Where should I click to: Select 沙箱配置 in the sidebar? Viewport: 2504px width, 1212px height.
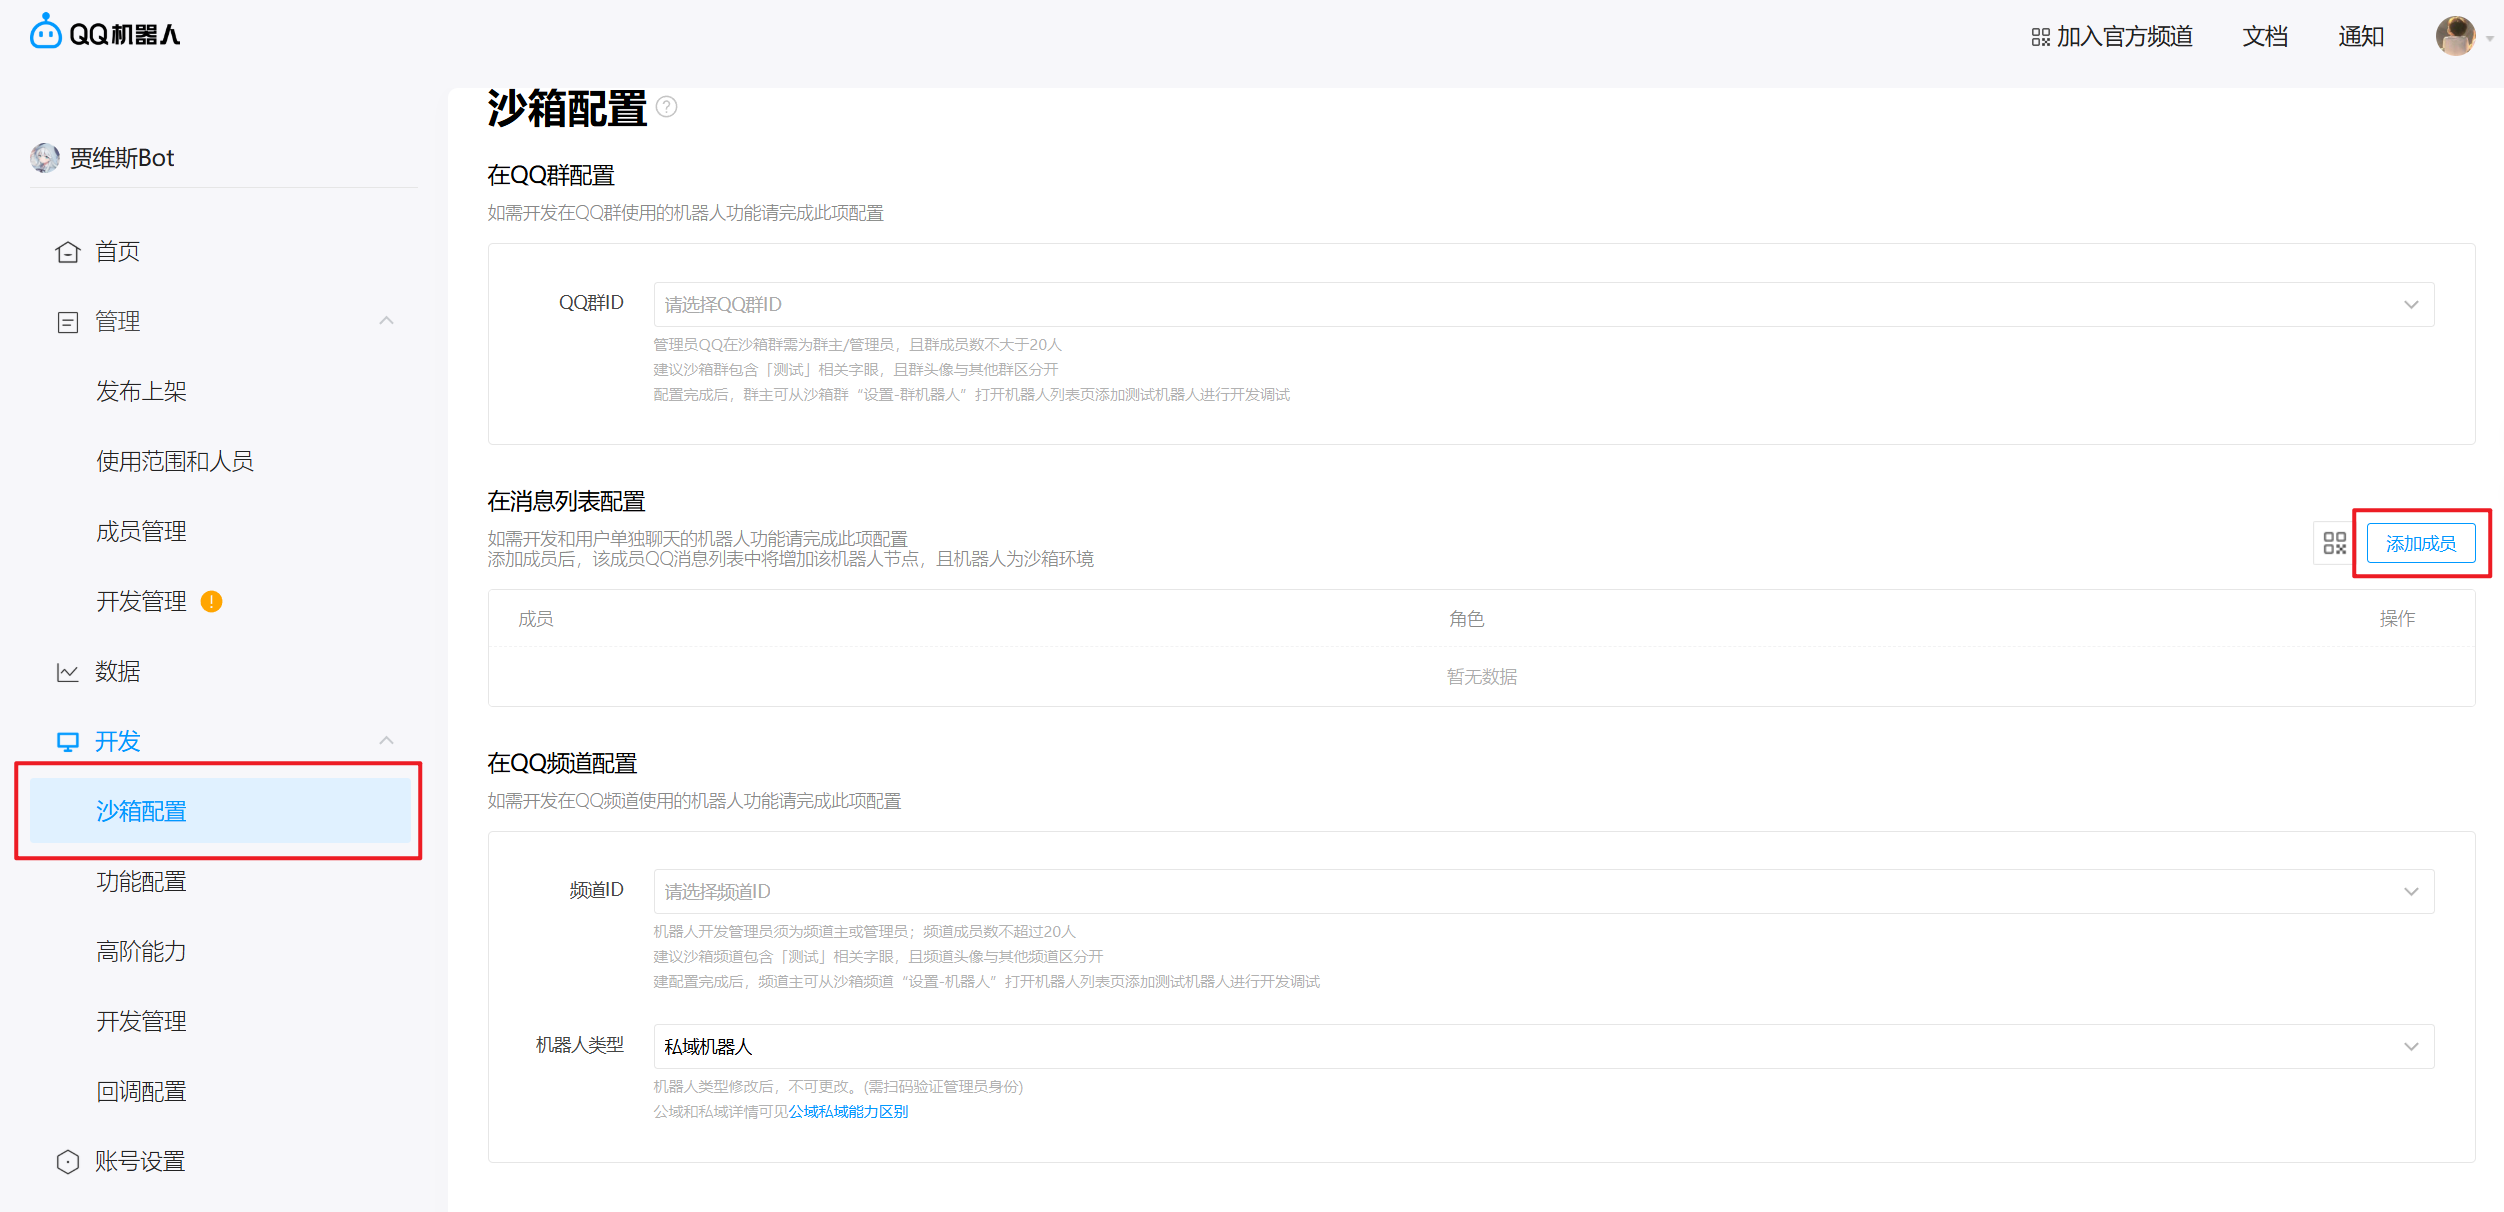click(x=220, y=811)
